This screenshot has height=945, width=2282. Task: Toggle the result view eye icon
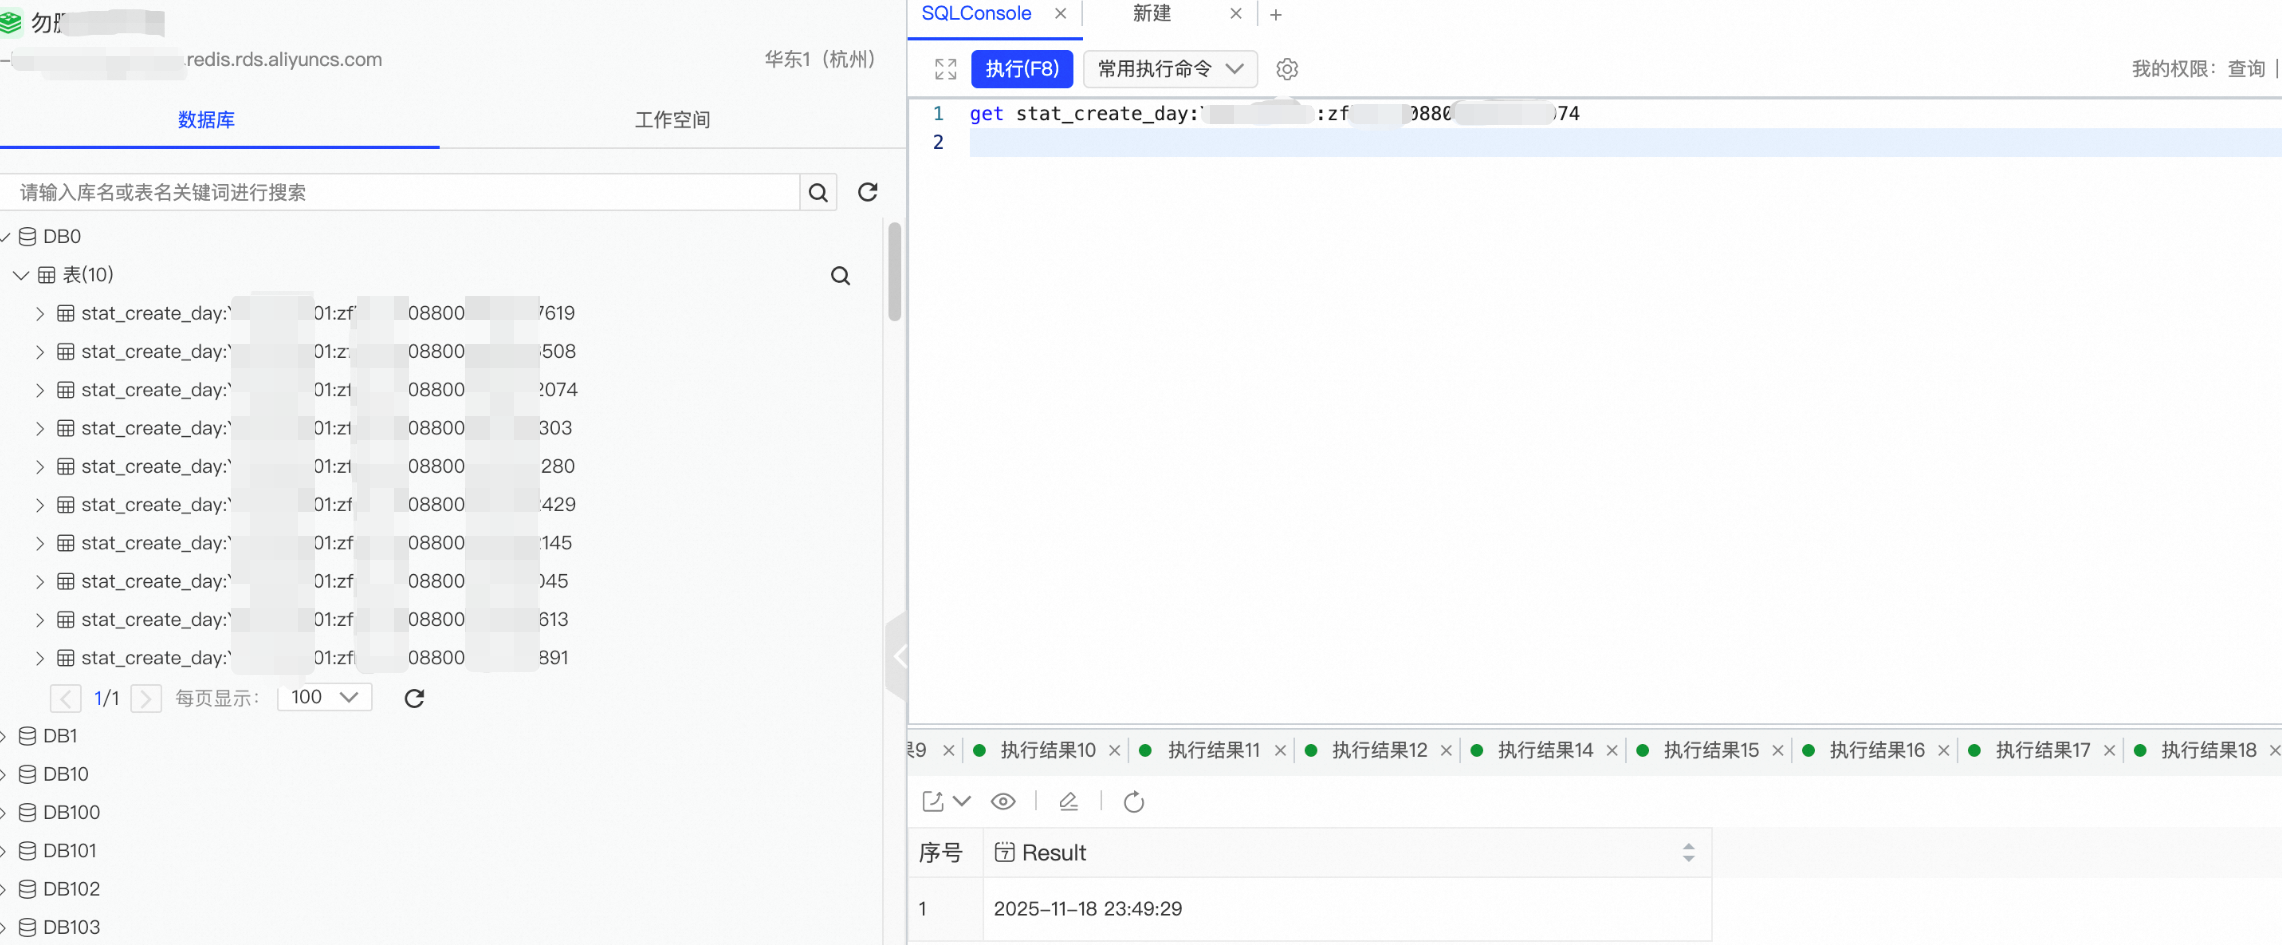(1003, 801)
